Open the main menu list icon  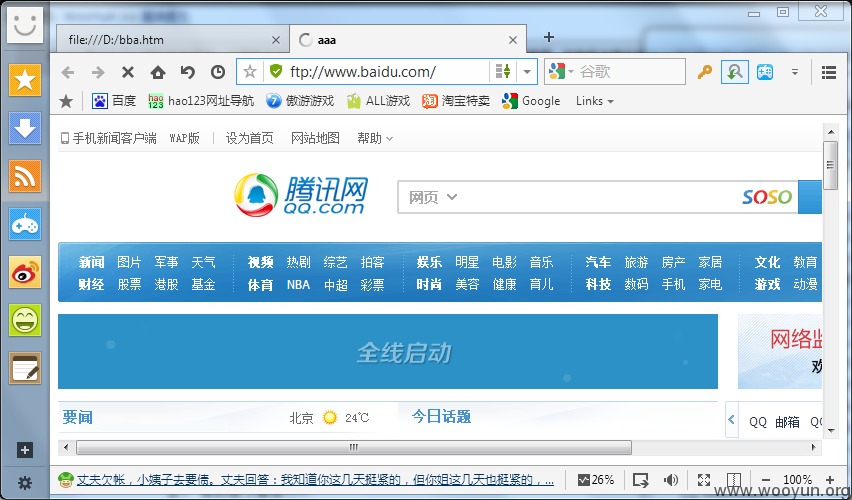(829, 72)
